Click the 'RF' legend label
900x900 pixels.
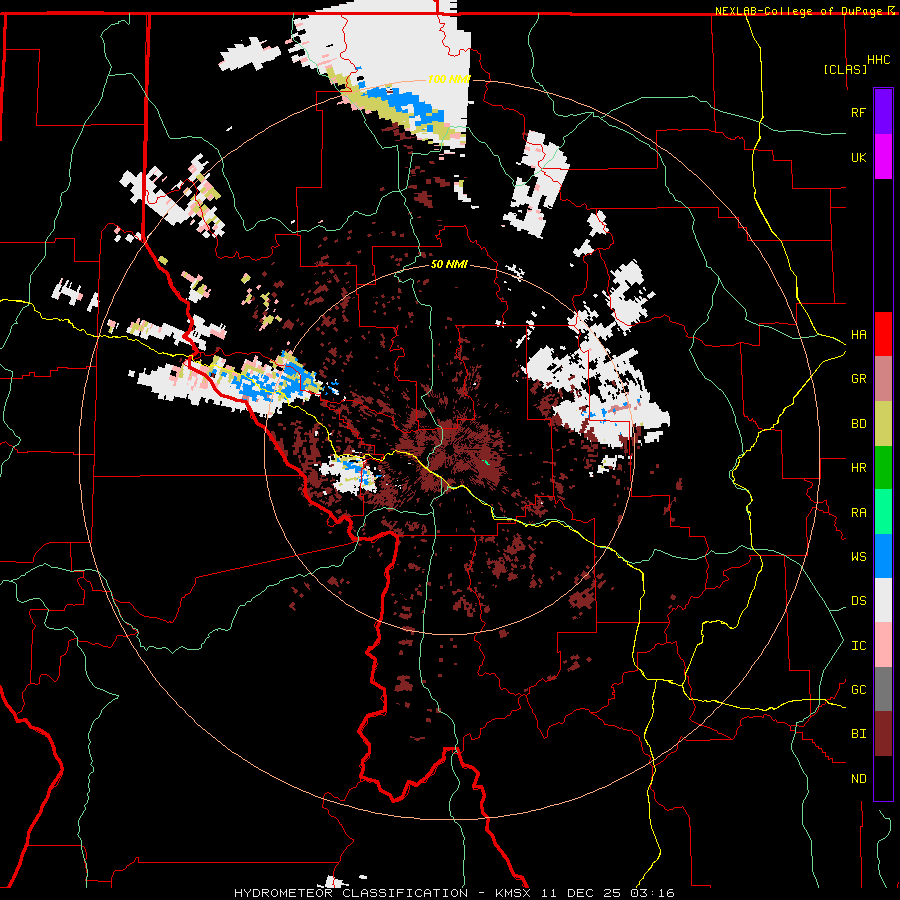(858, 112)
